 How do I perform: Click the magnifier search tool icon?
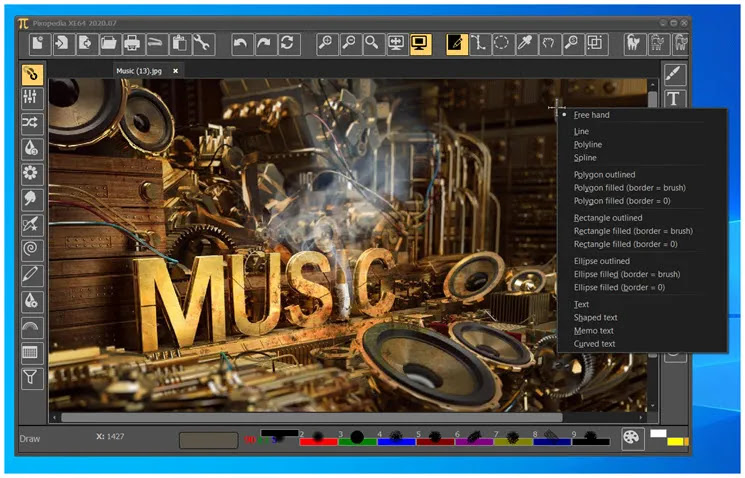click(x=572, y=44)
